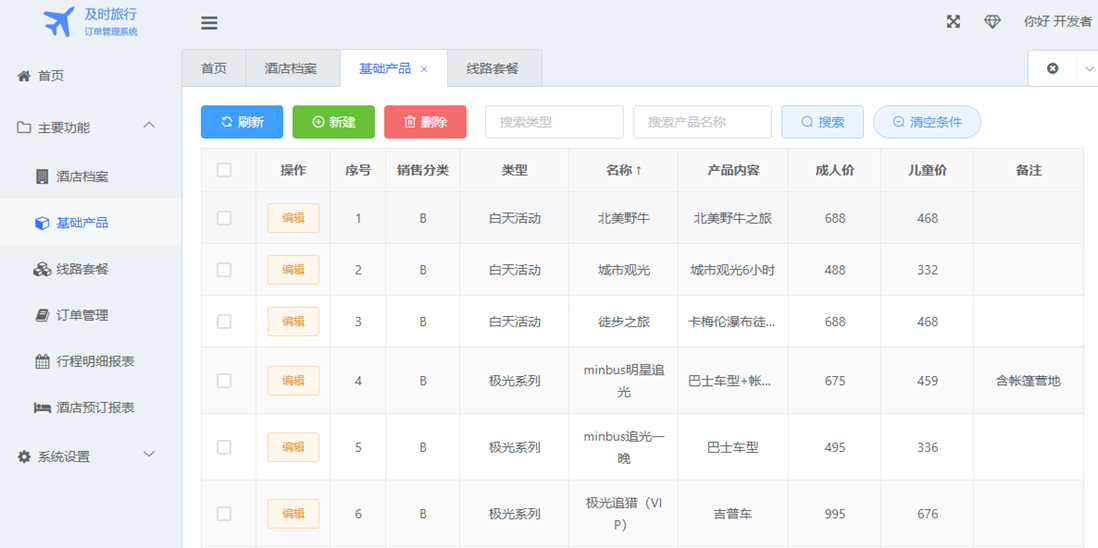The height and width of the screenshot is (548, 1098).
Task: Click the 儿童价 column header
Action: point(927,170)
